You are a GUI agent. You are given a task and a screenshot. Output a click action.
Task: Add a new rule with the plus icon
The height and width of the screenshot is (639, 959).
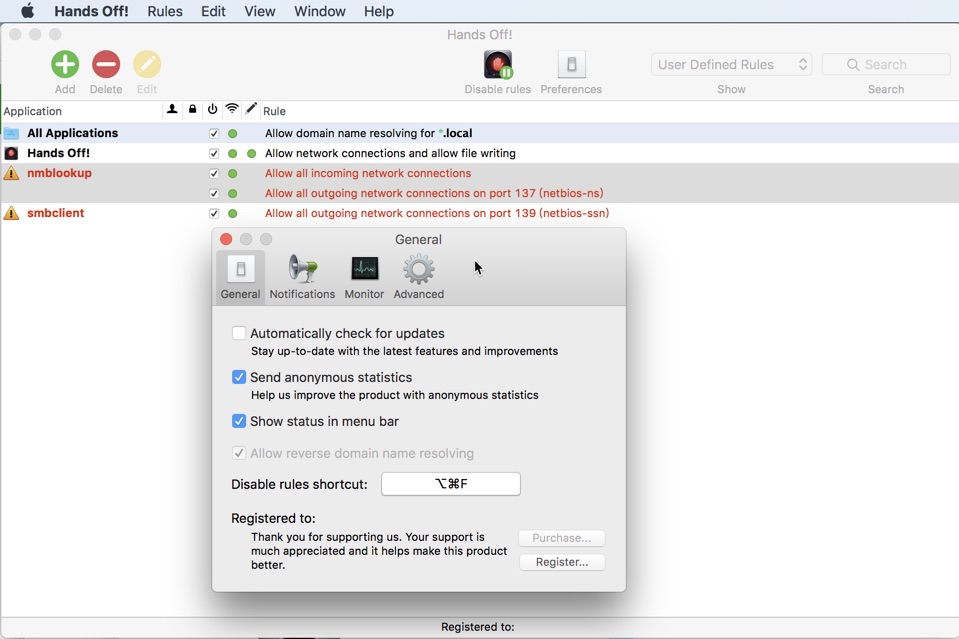64,64
